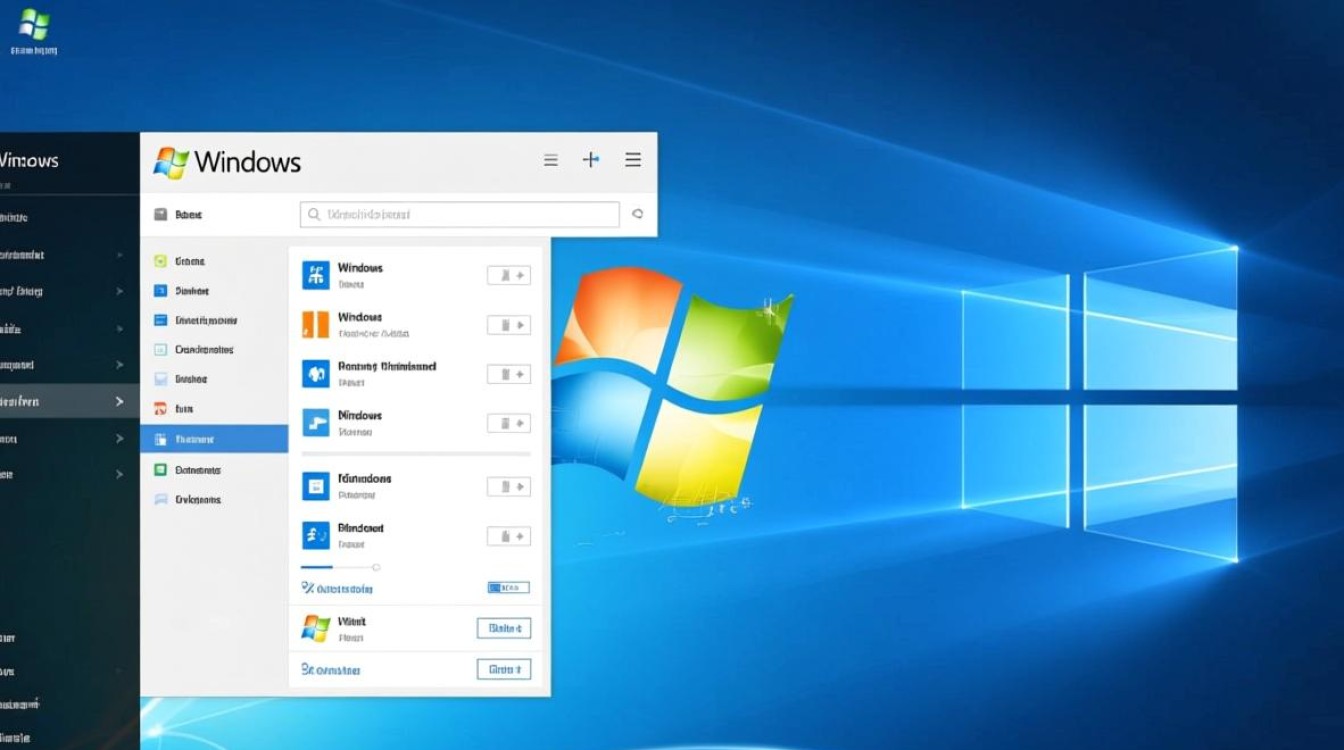Click the colorful Windows logo in bottom list entry
Screen dimensions: 1344x750
pyautogui.click(x=315, y=628)
